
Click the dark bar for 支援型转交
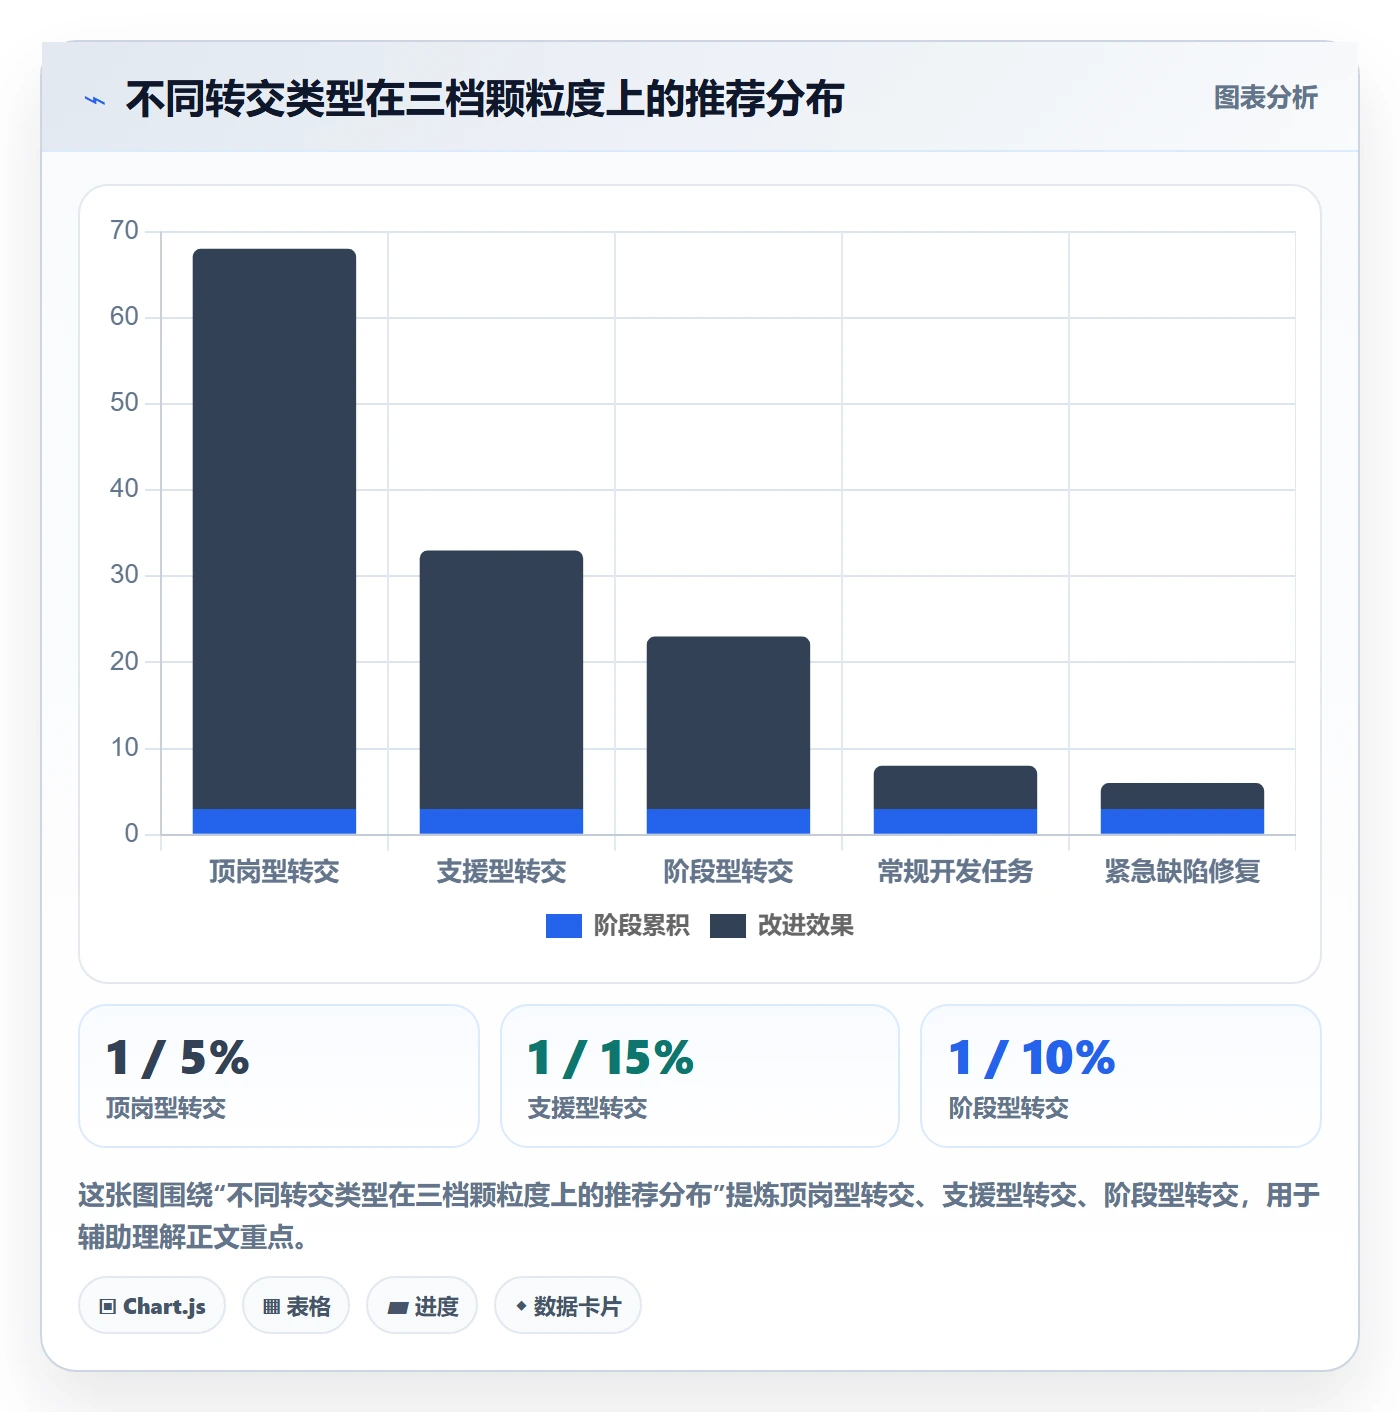pos(501,680)
